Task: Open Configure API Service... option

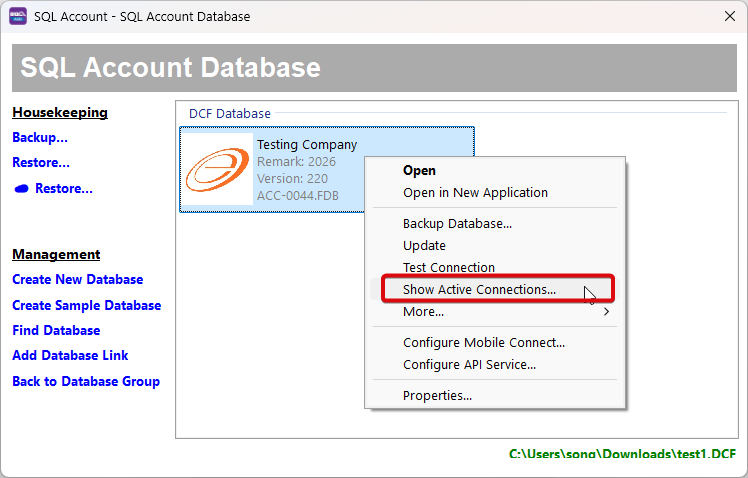Action: 469,365
